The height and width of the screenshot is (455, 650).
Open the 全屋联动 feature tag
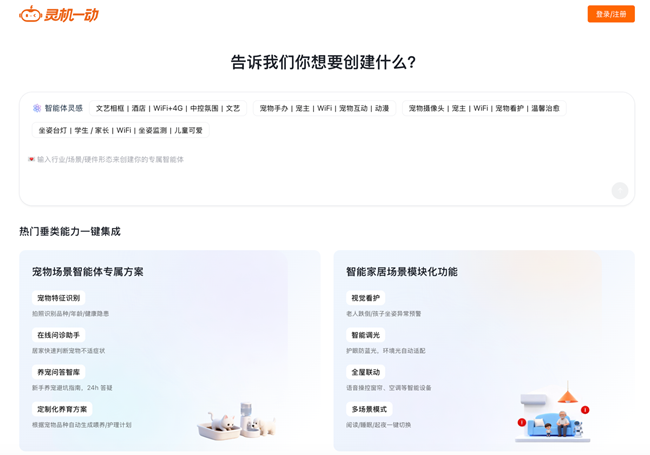coord(365,372)
